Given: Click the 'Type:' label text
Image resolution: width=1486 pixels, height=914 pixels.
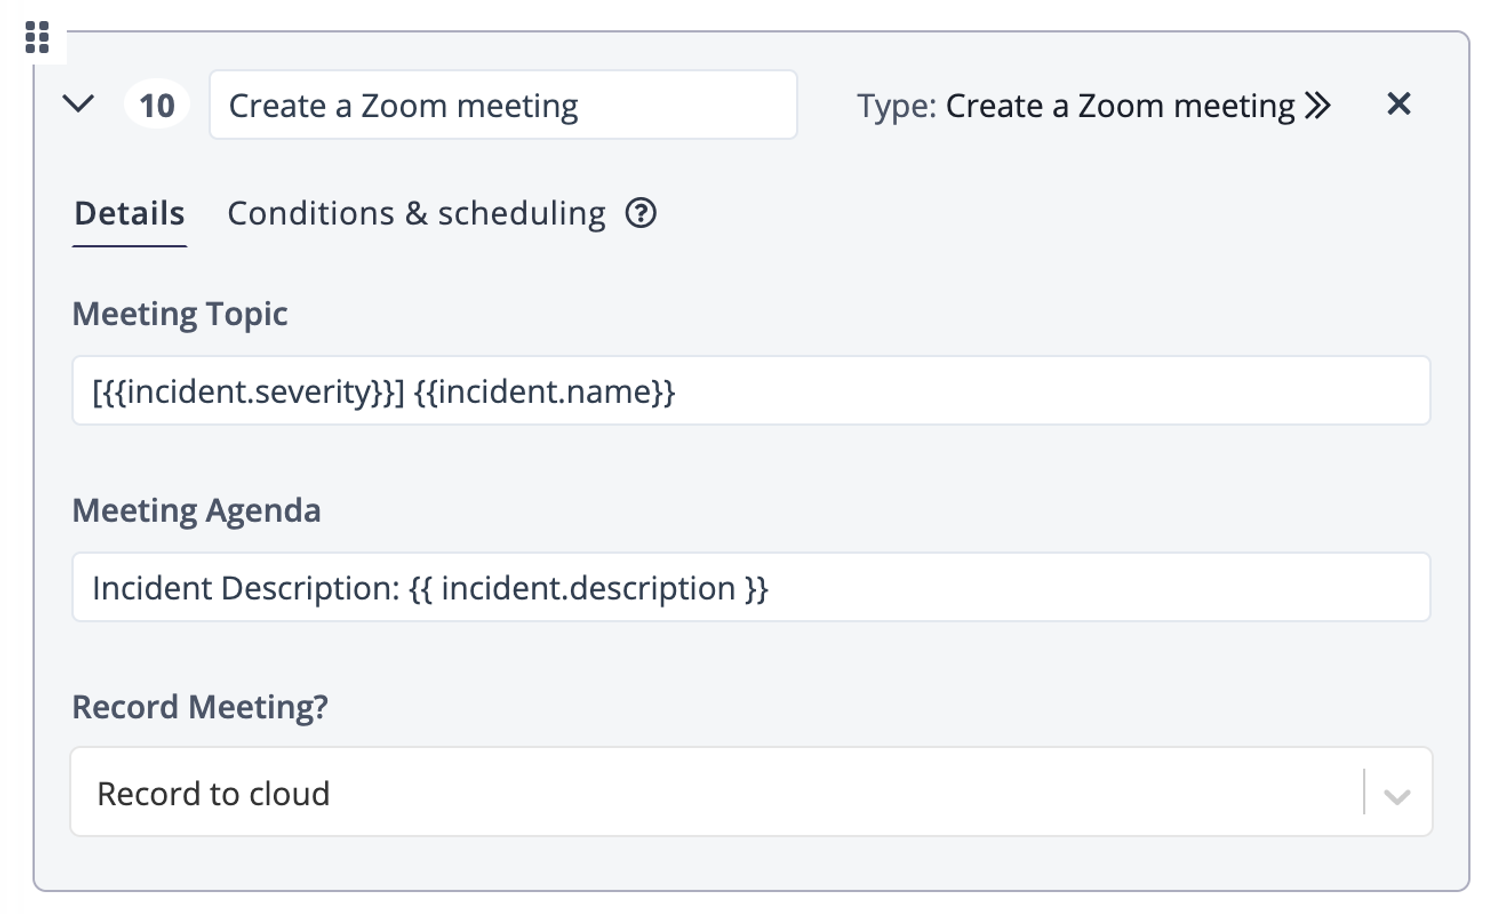Looking at the screenshot, I should [x=897, y=106].
